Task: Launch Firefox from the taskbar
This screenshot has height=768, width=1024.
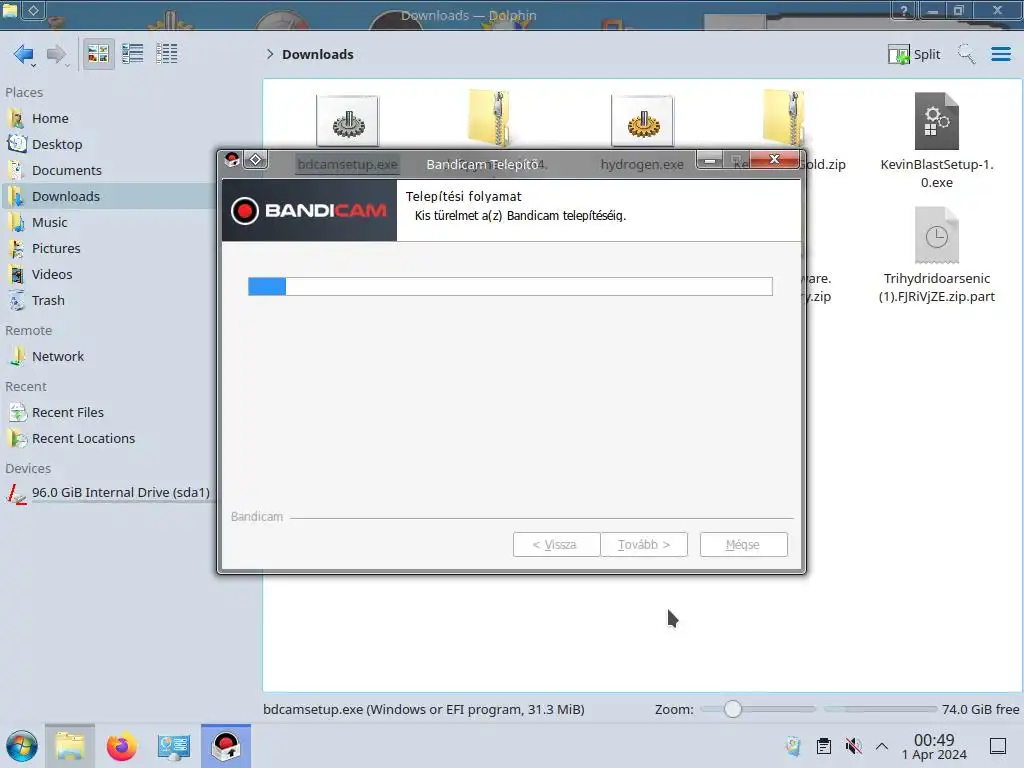Action: [121, 746]
